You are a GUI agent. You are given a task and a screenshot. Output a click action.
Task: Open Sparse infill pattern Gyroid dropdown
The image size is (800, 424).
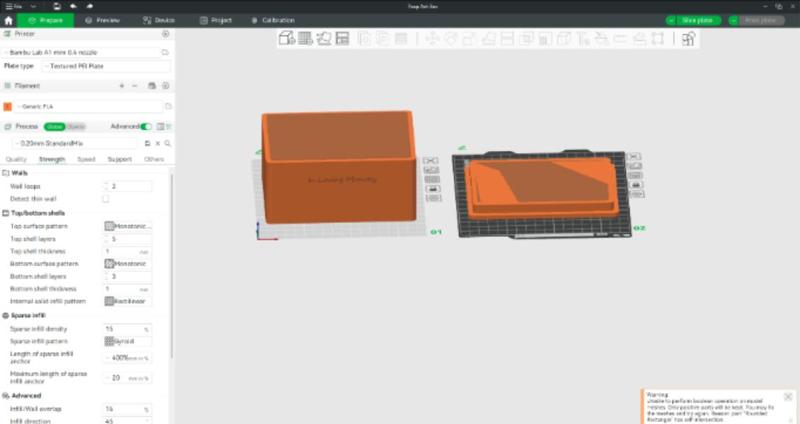click(128, 341)
